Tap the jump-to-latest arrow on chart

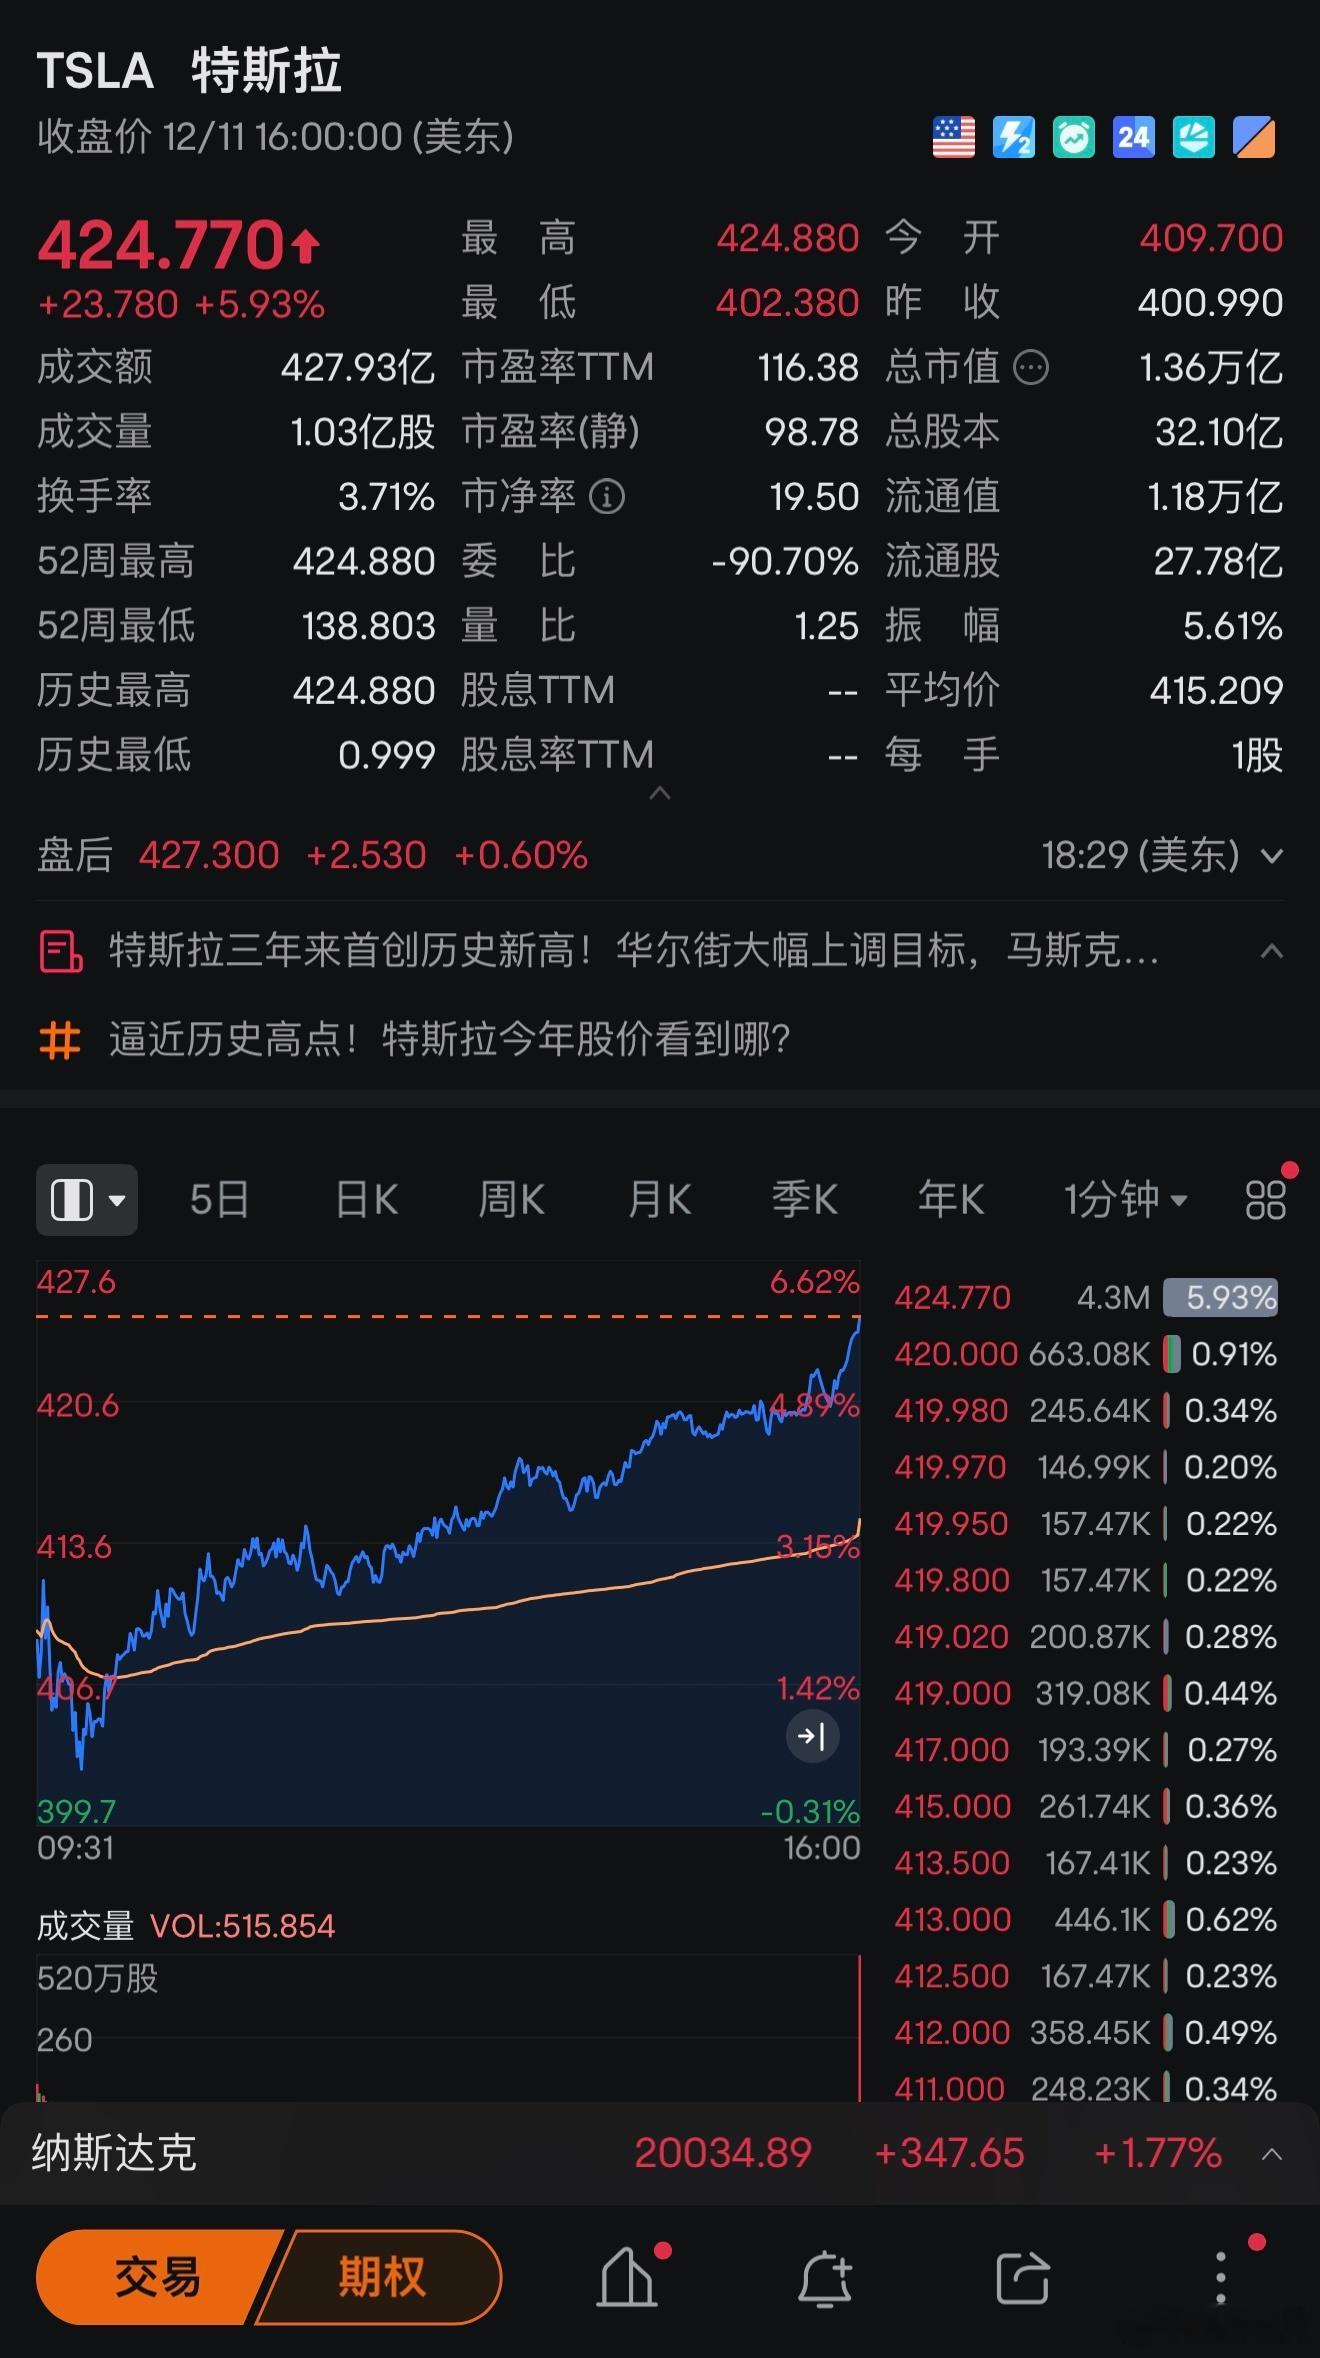(812, 1736)
